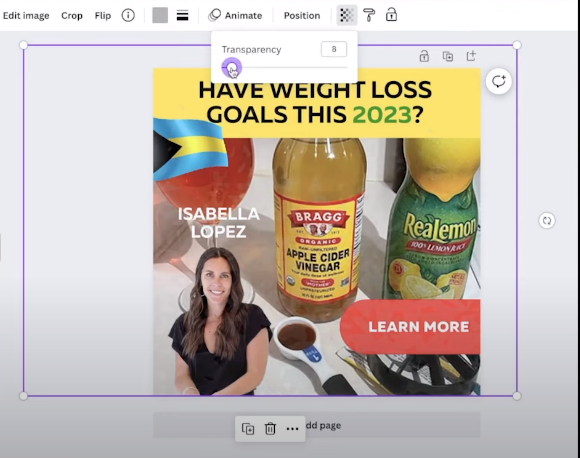Duplicate page icon above canvas
The height and width of the screenshot is (458, 580).
pos(448,56)
